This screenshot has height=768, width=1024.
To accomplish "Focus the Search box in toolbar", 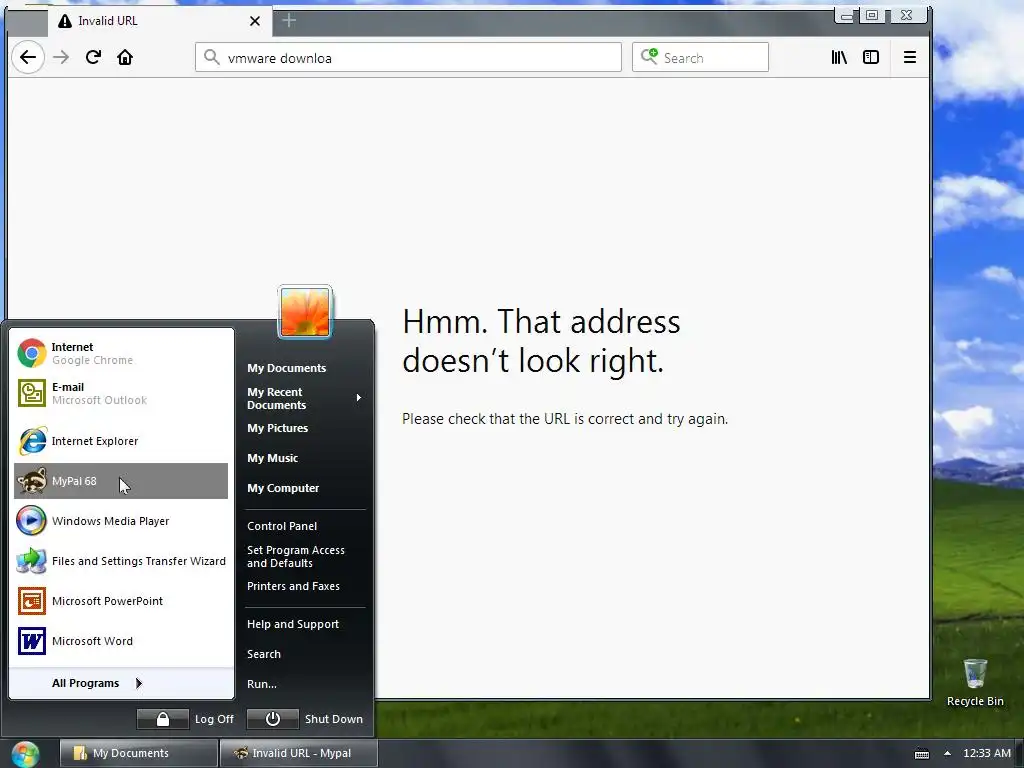I will click(x=700, y=57).
